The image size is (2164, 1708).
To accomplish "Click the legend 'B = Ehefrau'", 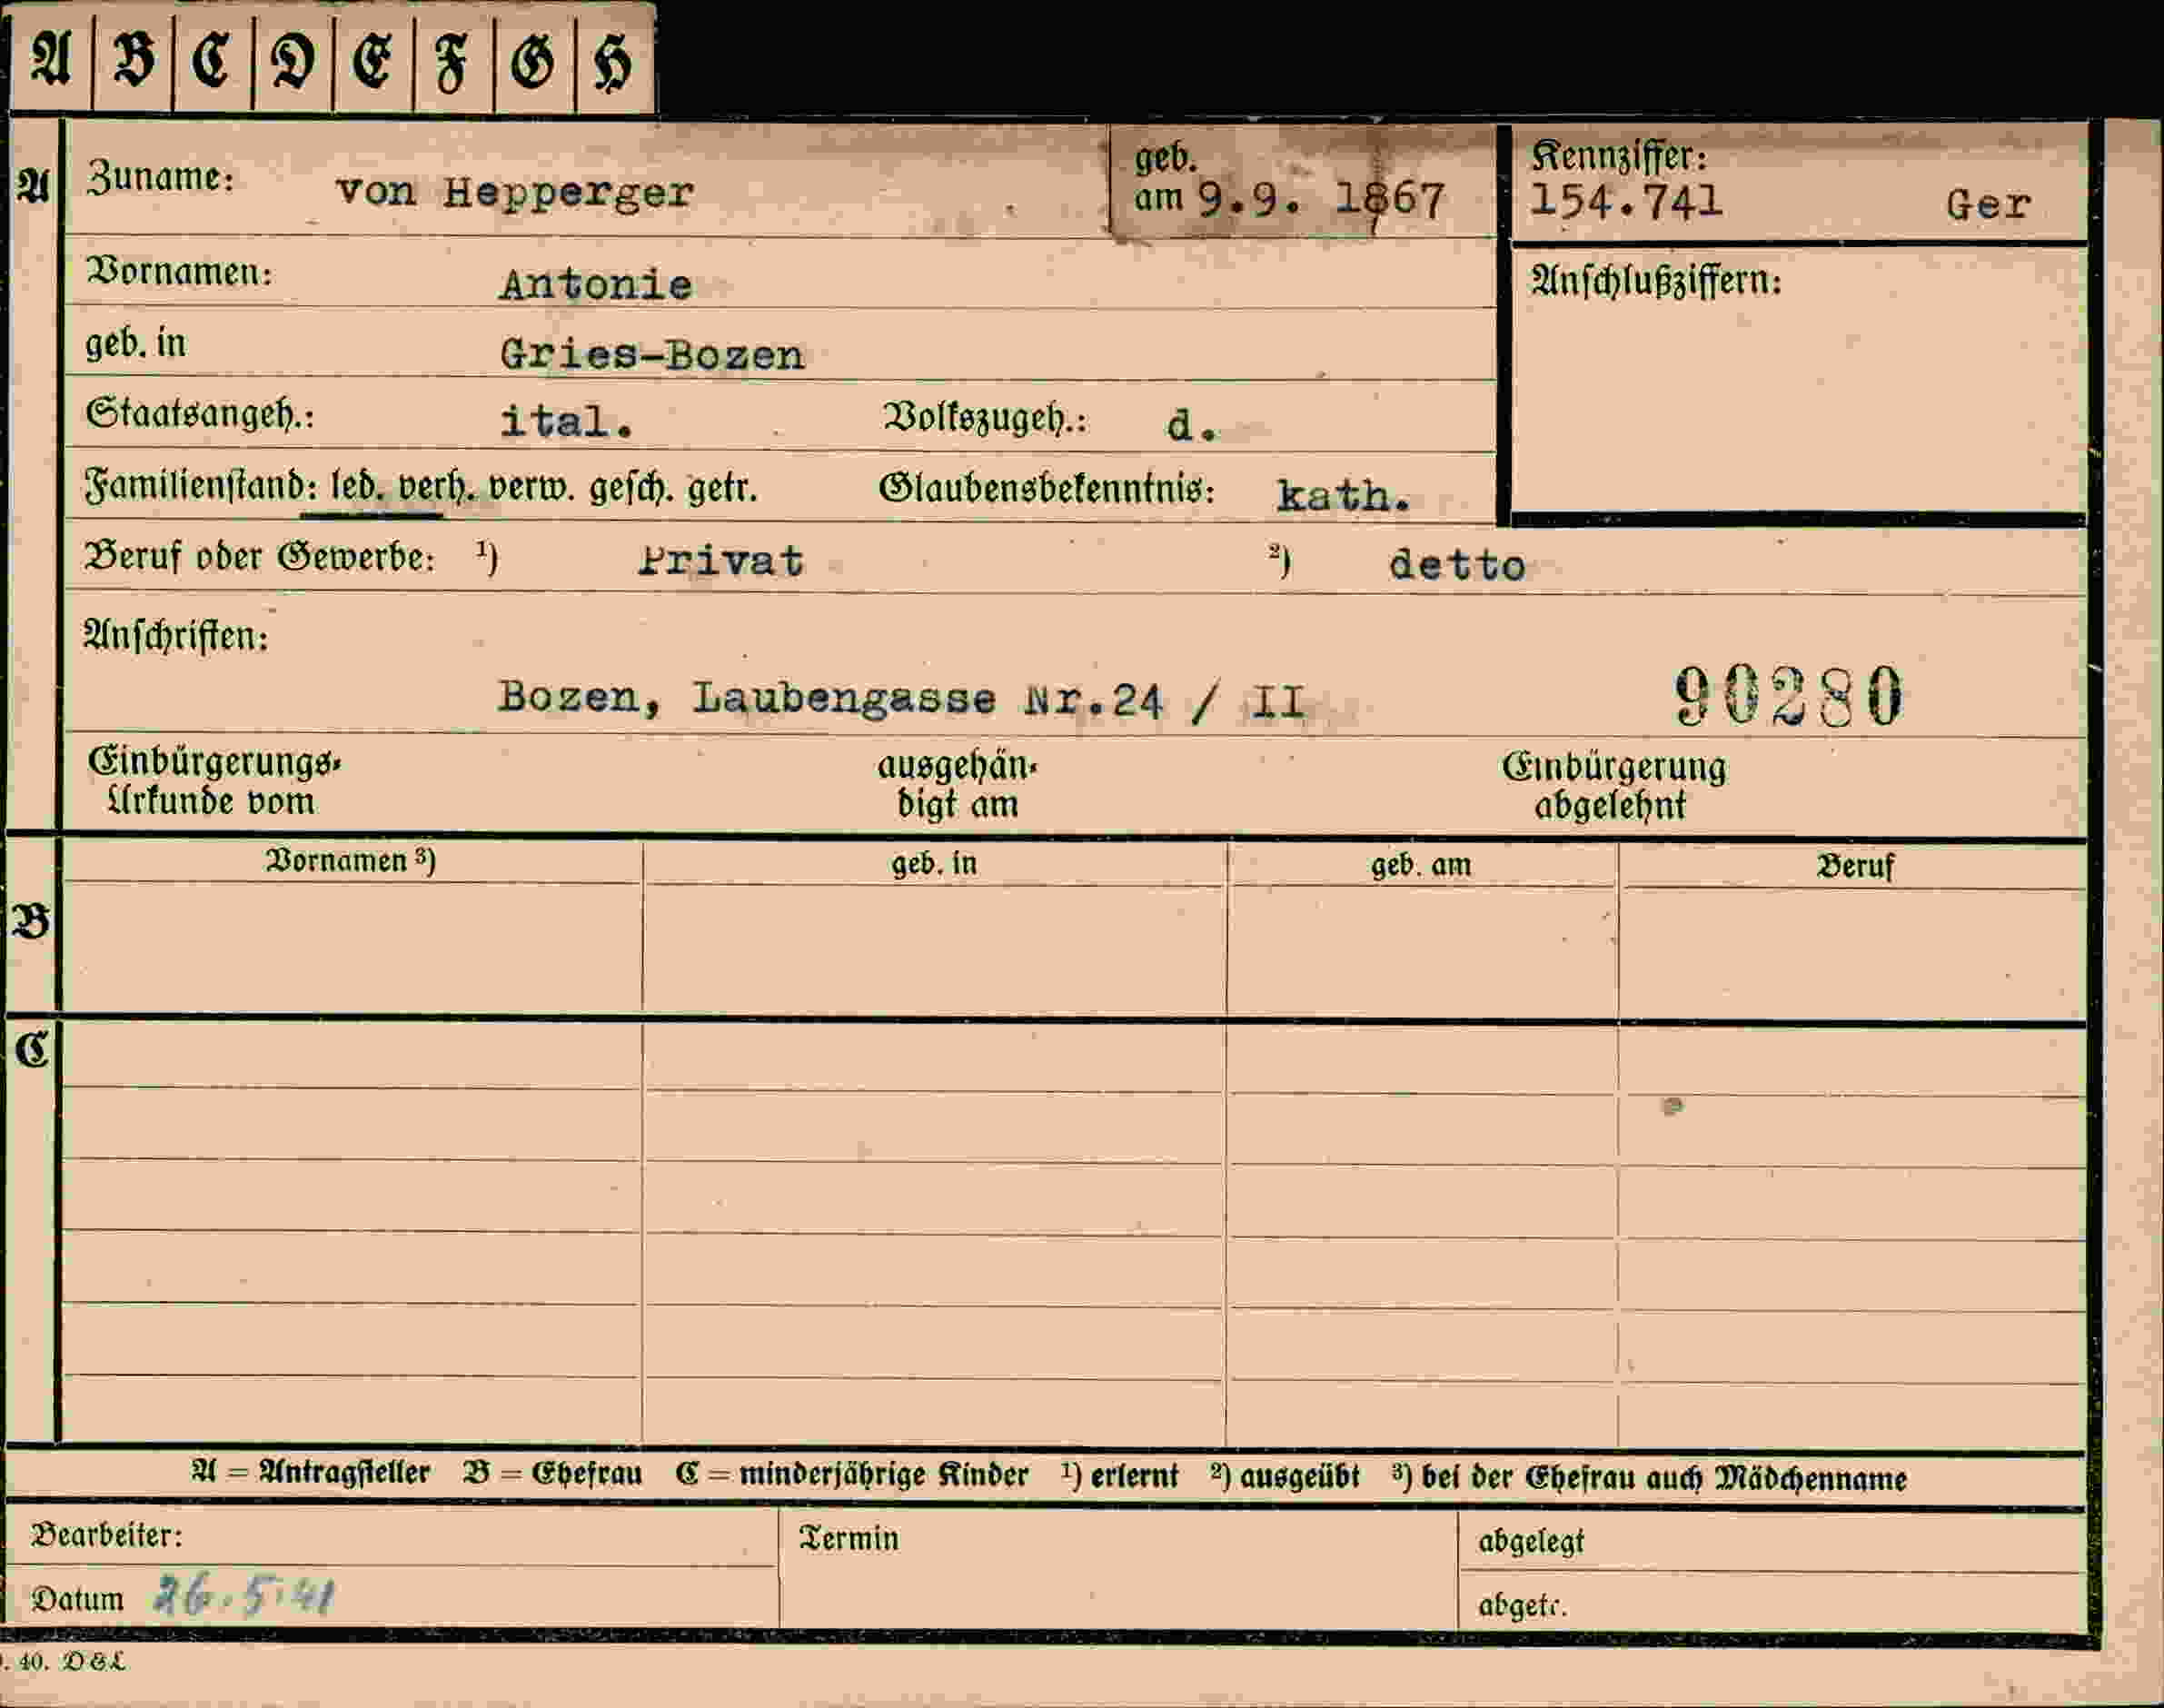I will 553,1474.
